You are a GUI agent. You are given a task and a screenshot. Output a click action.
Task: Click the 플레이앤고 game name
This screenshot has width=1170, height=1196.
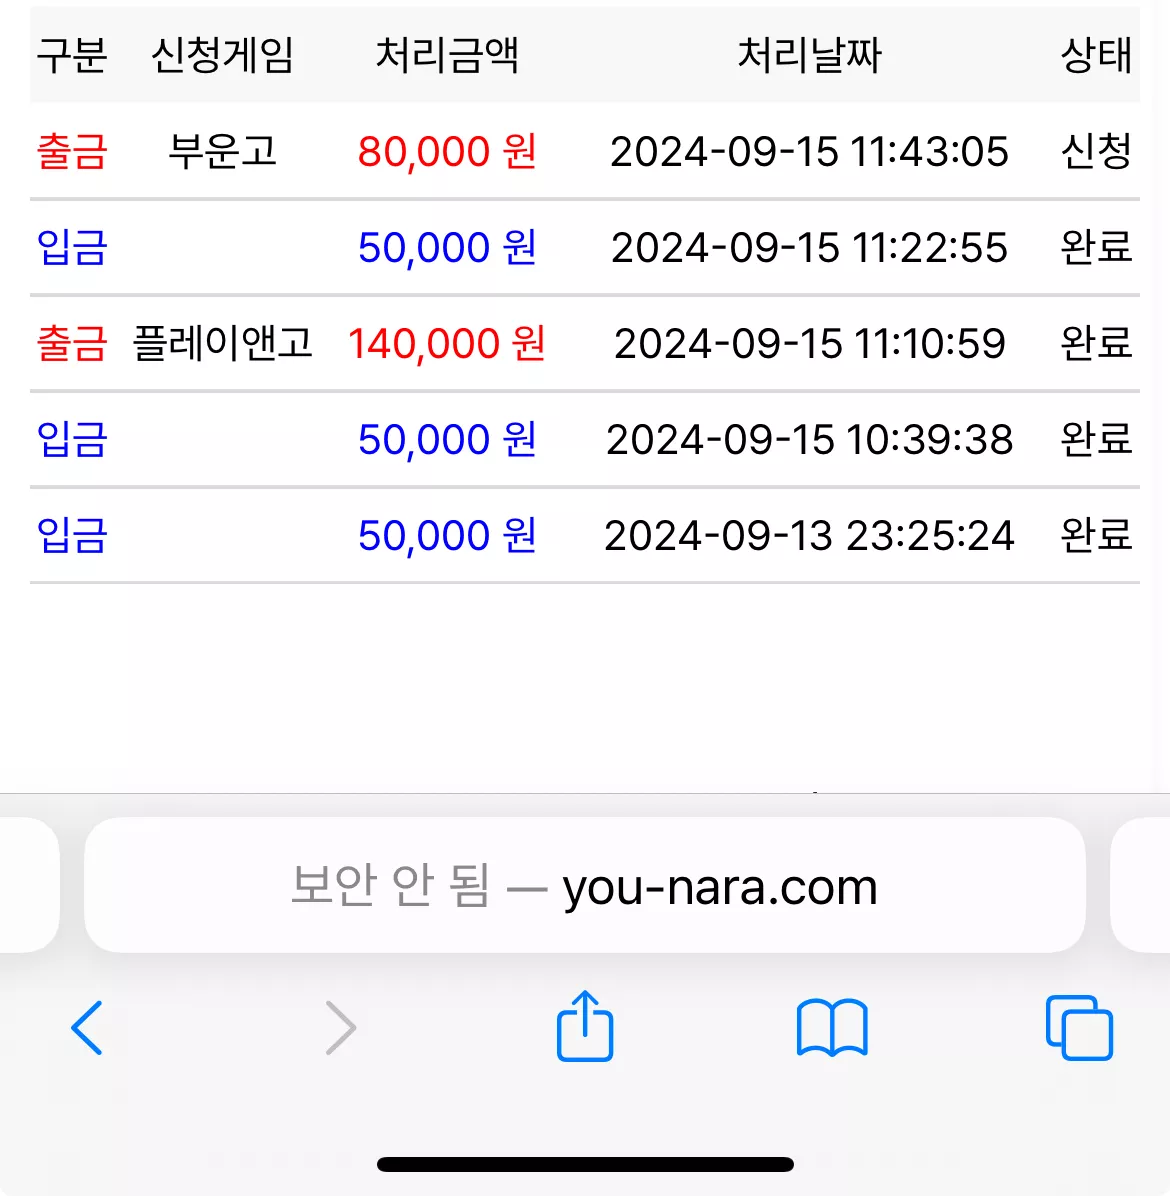coord(222,343)
